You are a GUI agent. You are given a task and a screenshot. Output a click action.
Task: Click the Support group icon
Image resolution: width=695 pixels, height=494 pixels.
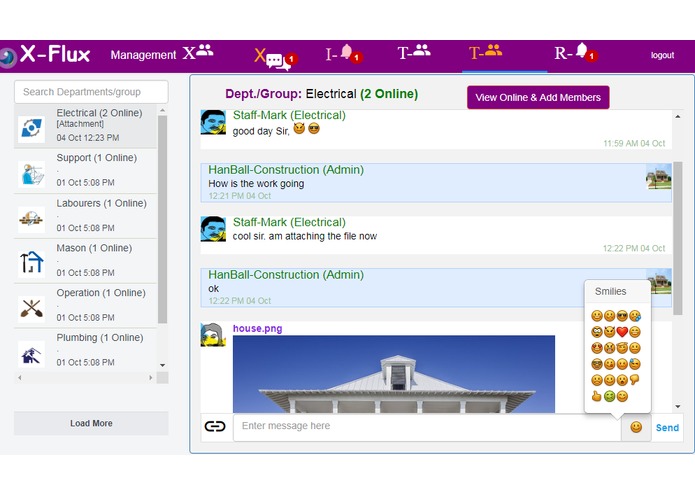(x=31, y=174)
